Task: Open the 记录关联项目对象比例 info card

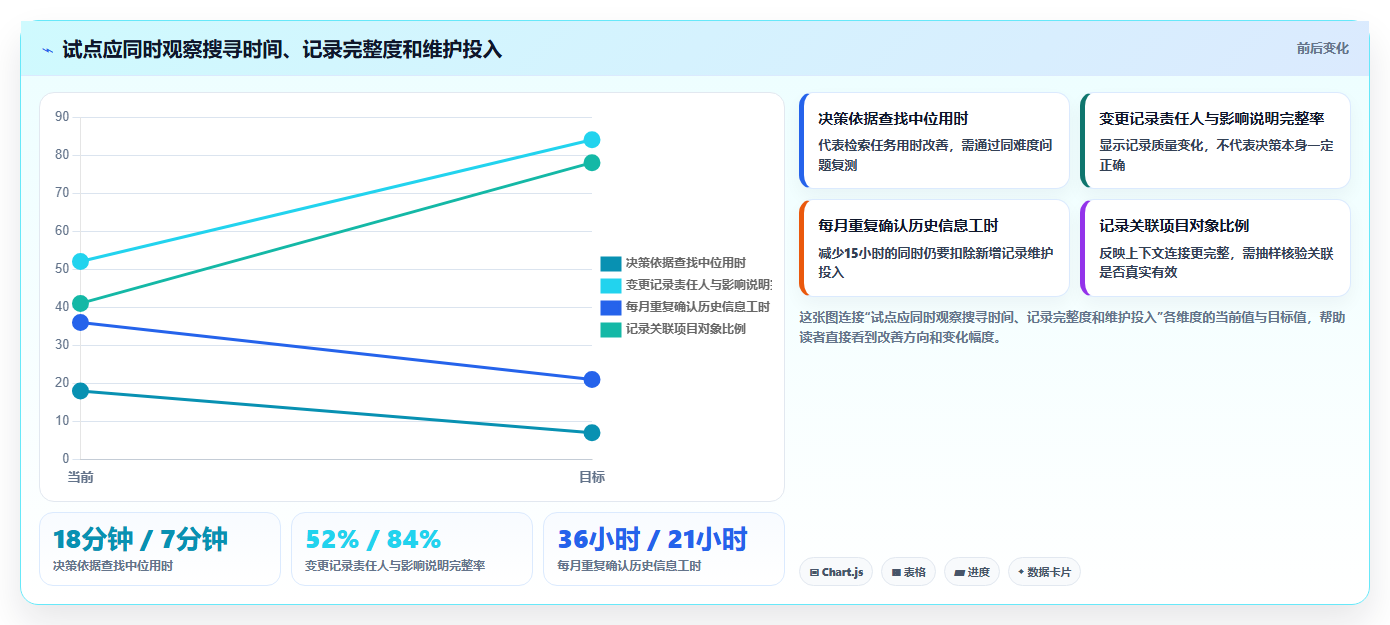Action: (x=1215, y=248)
